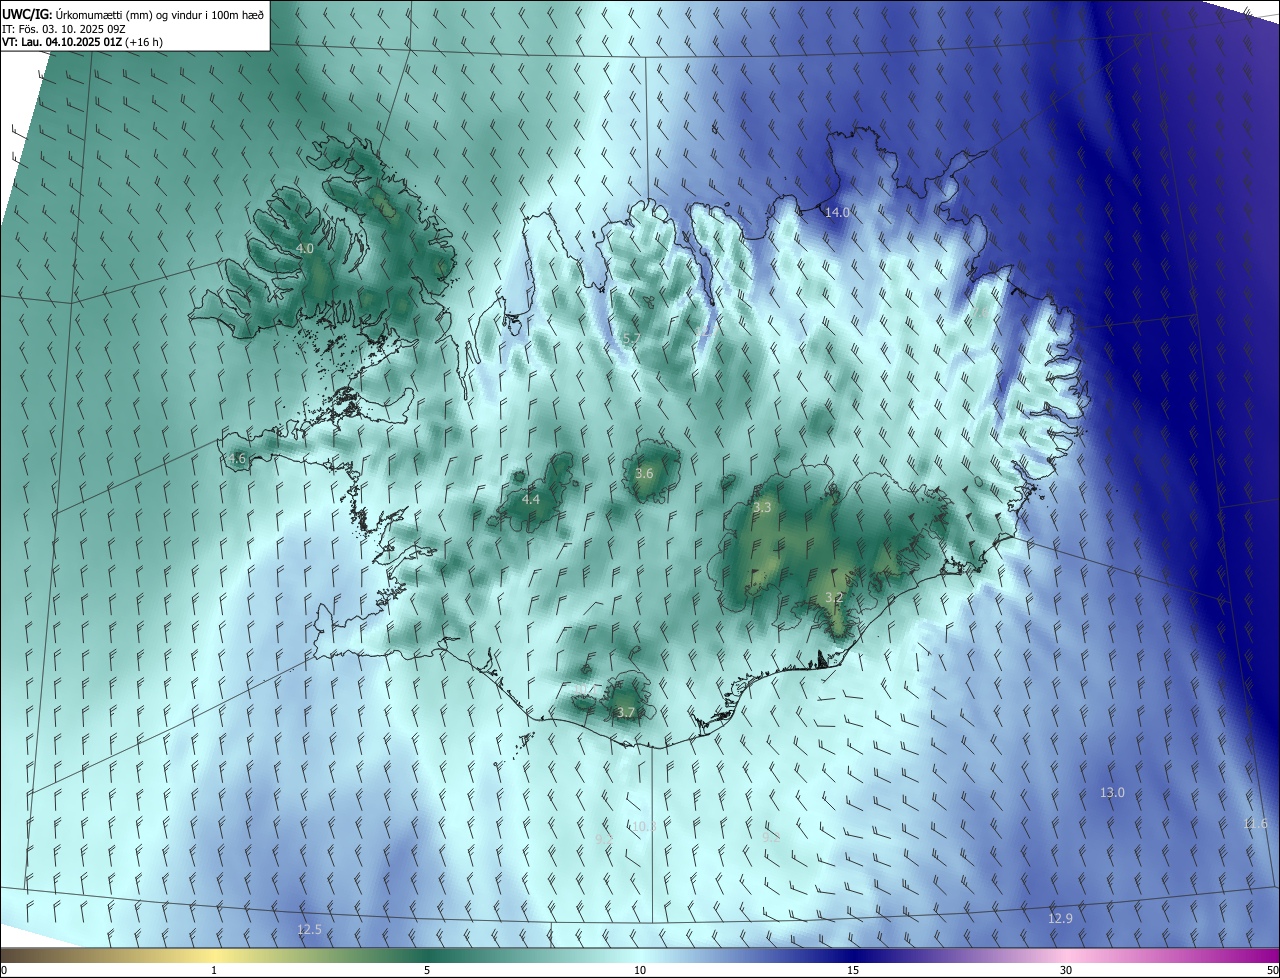Pick the dark green colorbar section above 5
The width and height of the screenshot is (1280, 978).
point(427,955)
